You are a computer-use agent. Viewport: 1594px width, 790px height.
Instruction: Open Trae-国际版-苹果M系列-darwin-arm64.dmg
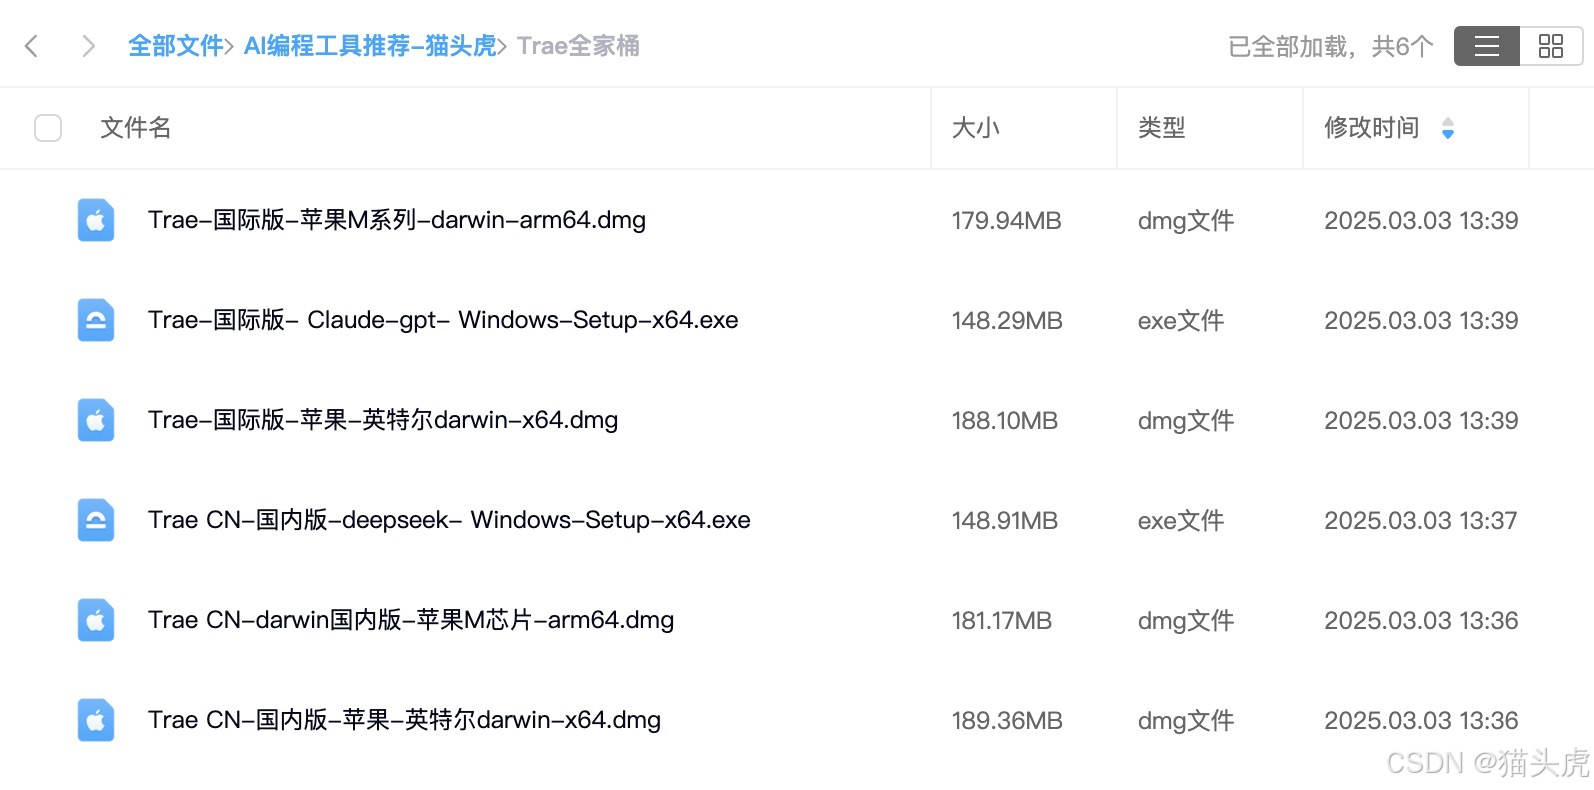click(x=397, y=220)
